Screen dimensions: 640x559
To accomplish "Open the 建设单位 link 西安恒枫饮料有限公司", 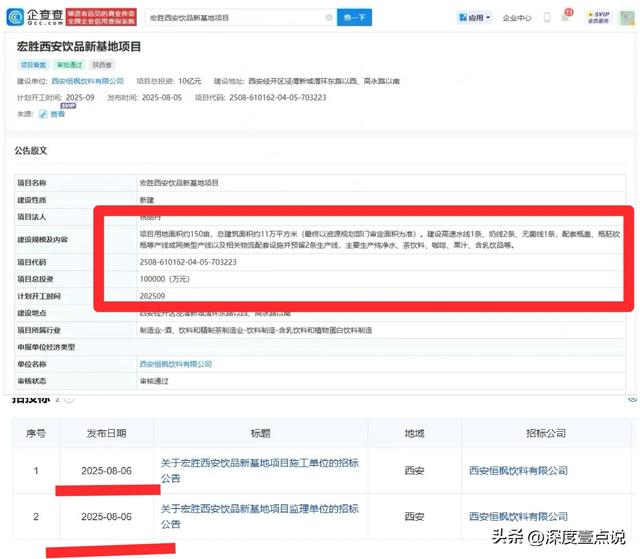I will 88,81.
